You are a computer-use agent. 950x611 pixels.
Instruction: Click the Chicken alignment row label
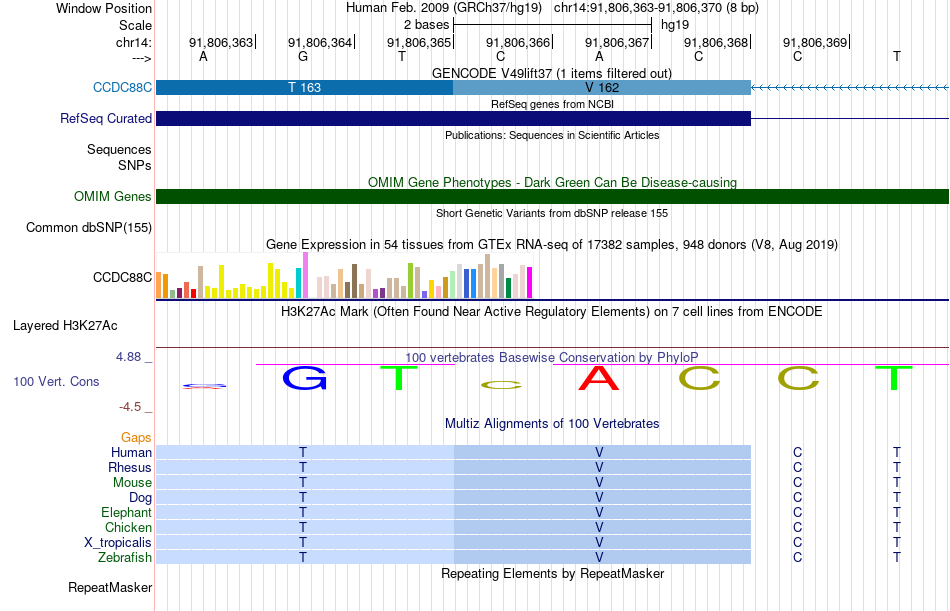128,527
